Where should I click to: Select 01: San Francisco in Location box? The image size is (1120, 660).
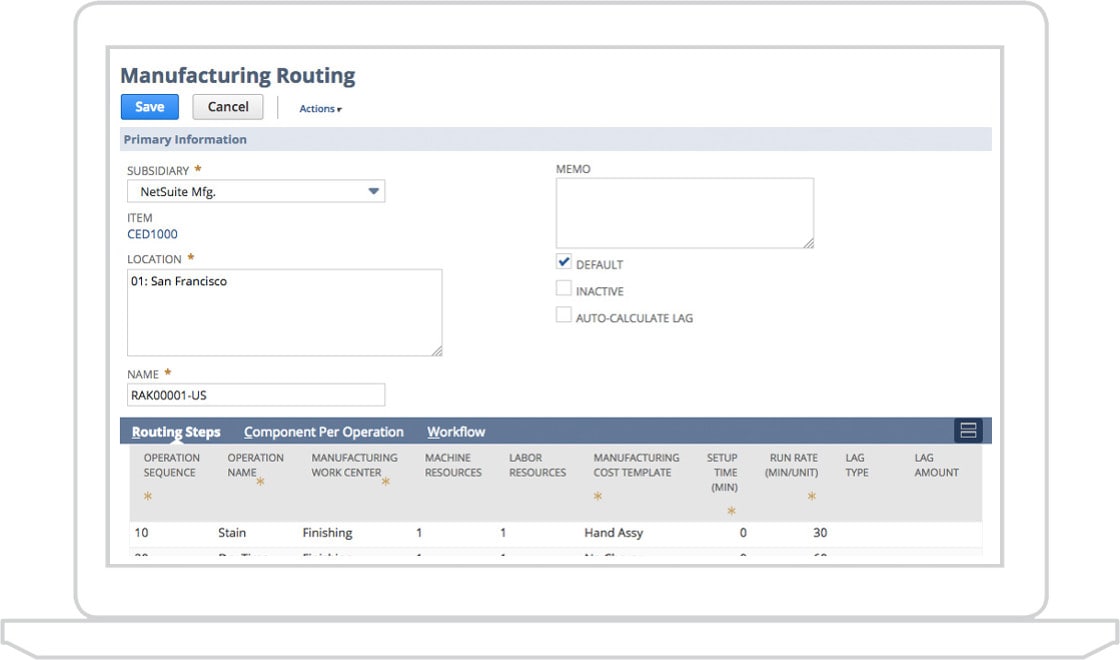click(179, 281)
